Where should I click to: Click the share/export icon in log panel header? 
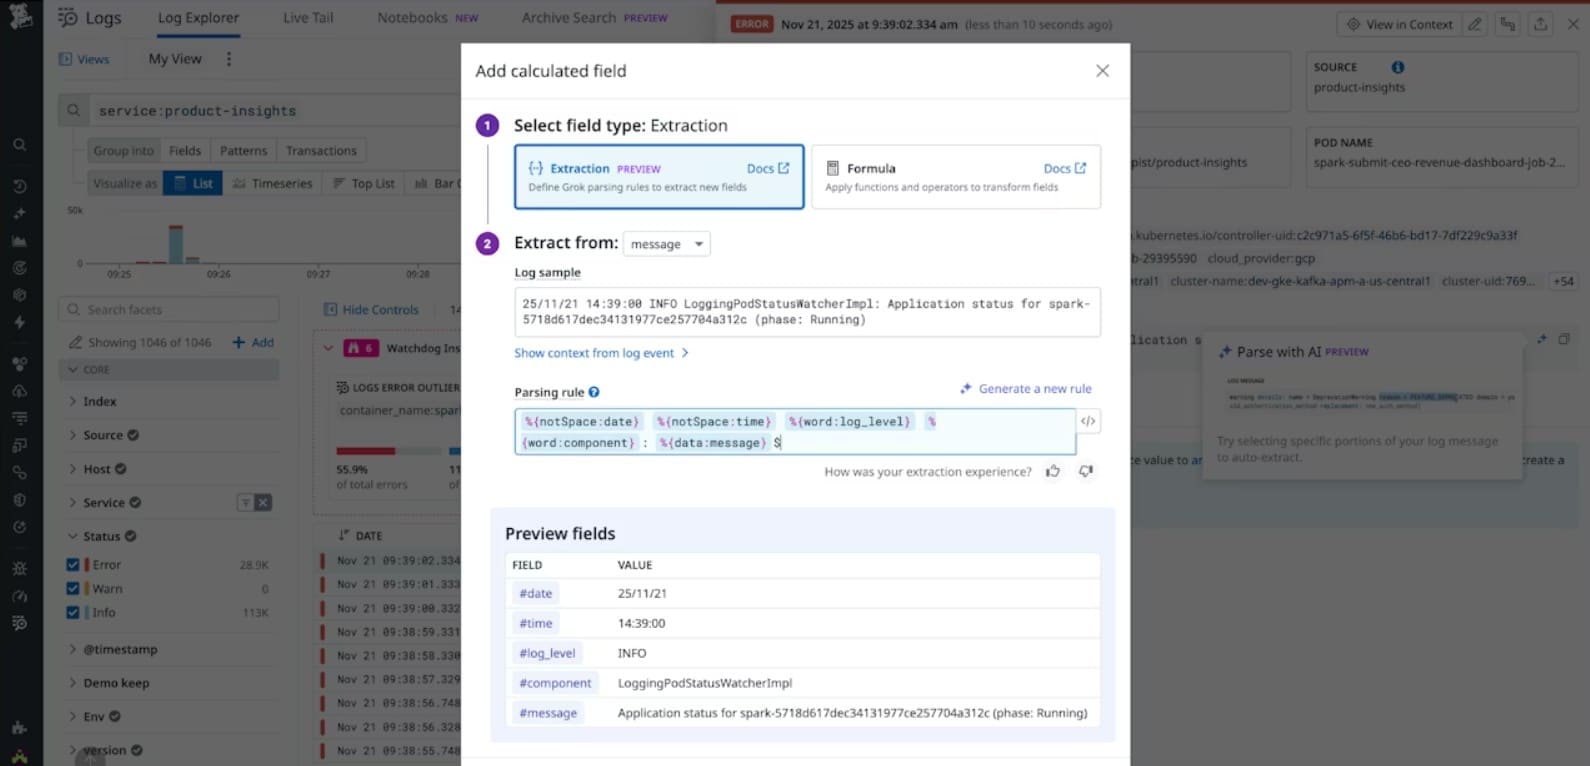pyautogui.click(x=1541, y=24)
